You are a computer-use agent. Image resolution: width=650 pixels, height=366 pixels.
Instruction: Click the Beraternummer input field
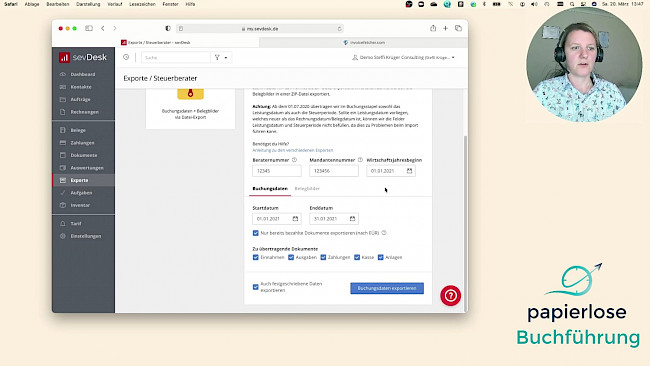click(x=276, y=171)
